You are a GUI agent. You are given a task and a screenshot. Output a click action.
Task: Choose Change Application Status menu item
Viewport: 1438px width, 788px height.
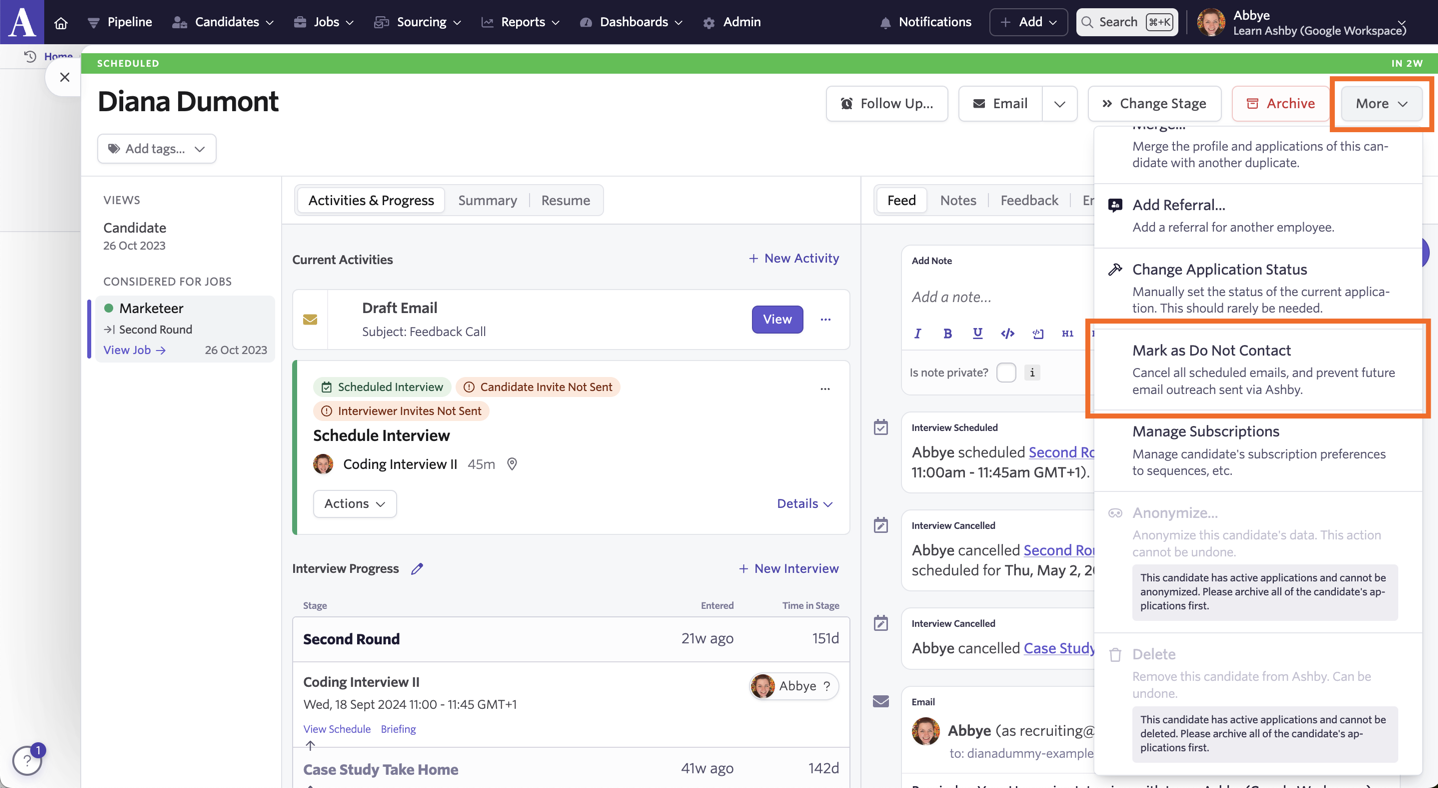coord(1258,288)
